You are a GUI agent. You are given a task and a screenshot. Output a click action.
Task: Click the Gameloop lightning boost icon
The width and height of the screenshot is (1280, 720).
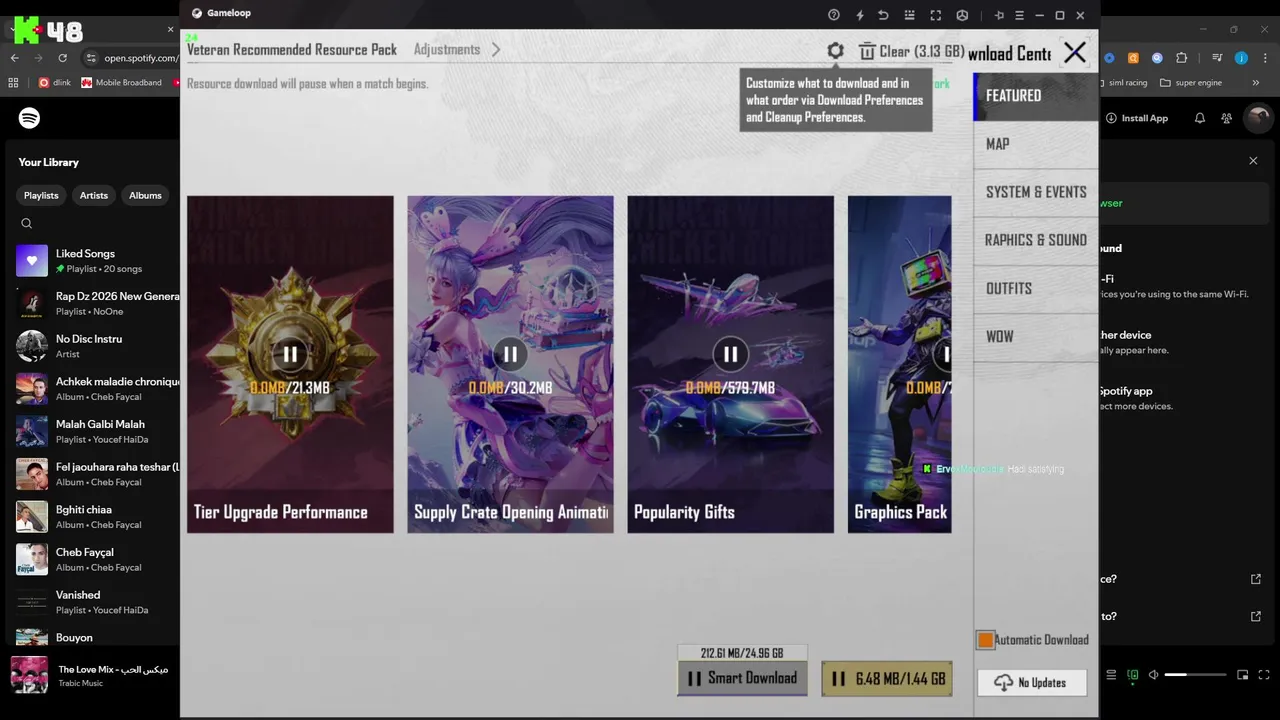click(x=859, y=15)
